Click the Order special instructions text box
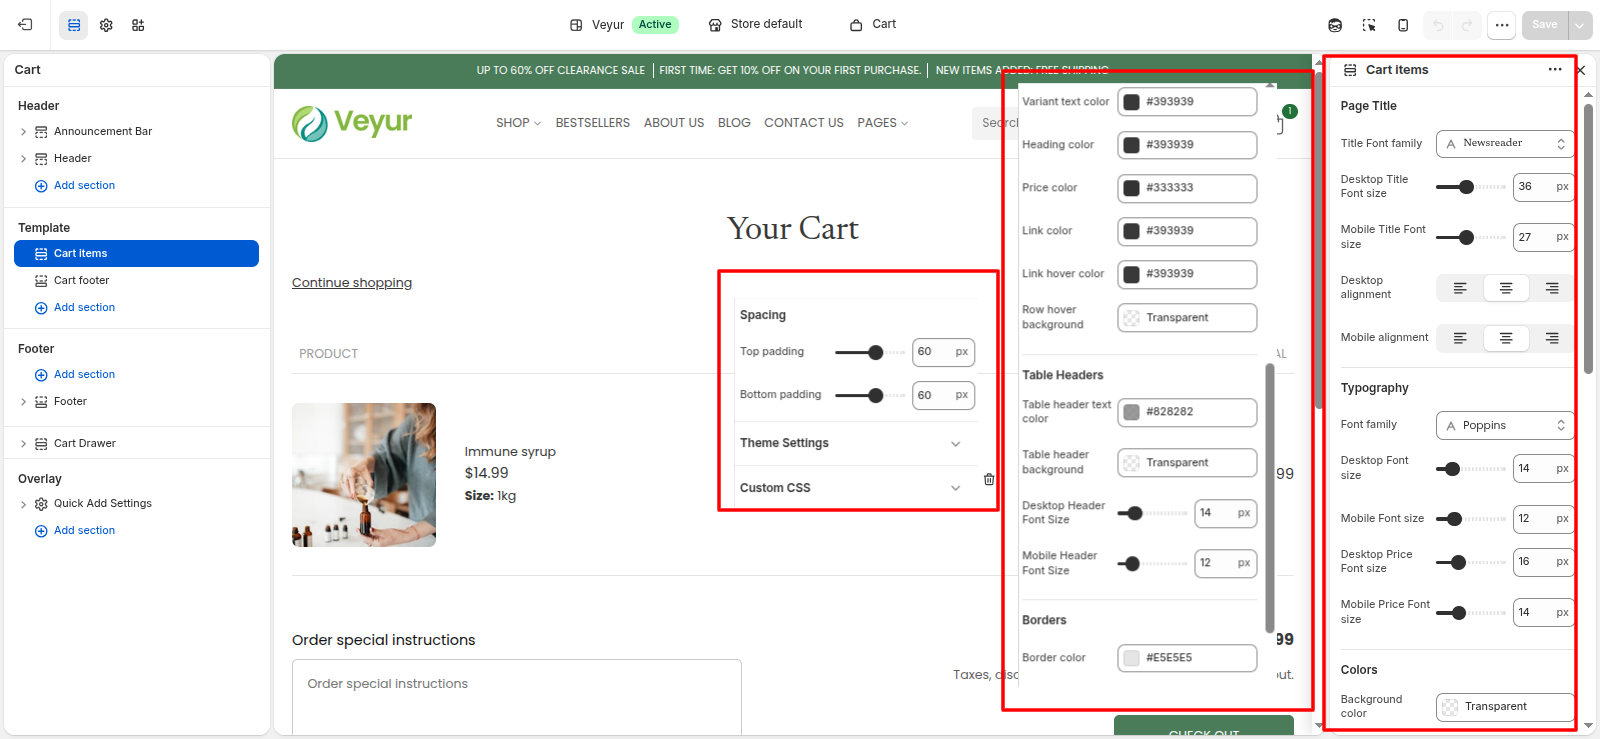Screen dimensions: 1600x739 [x=517, y=697]
